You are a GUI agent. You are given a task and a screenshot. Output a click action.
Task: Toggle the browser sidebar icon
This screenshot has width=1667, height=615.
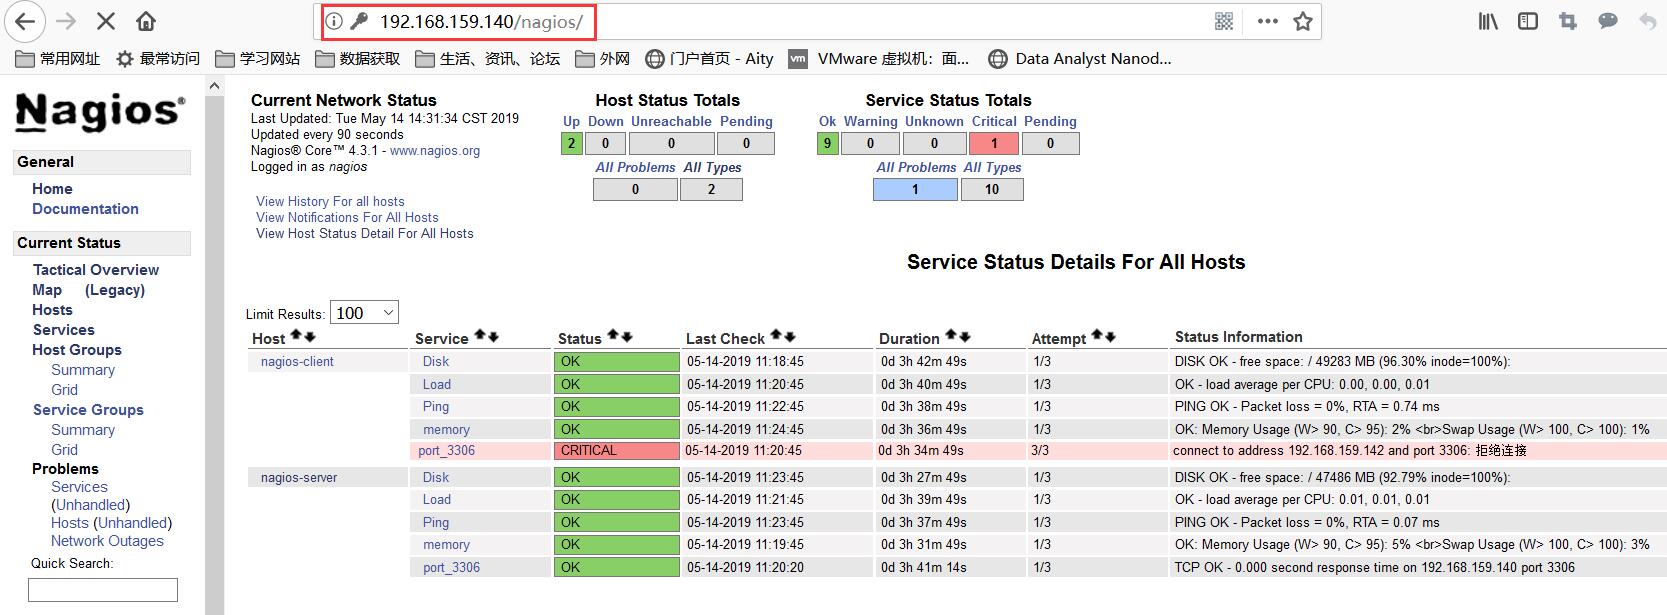(x=1528, y=21)
